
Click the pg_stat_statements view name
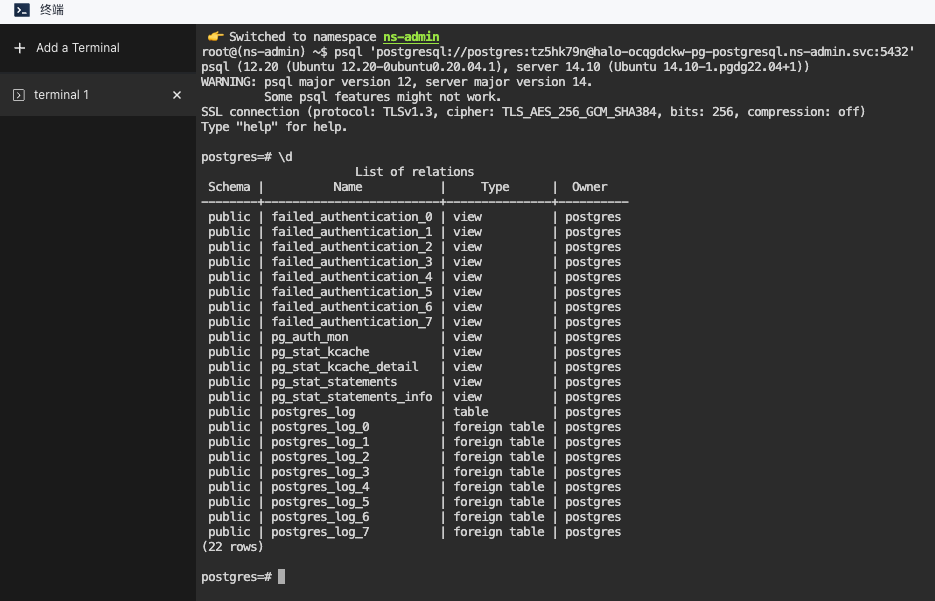[x=336, y=381]
